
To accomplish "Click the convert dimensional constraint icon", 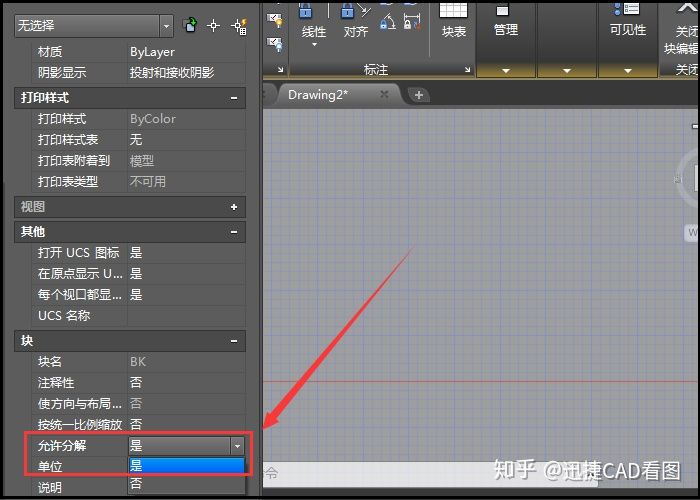I will coord(412,21).
